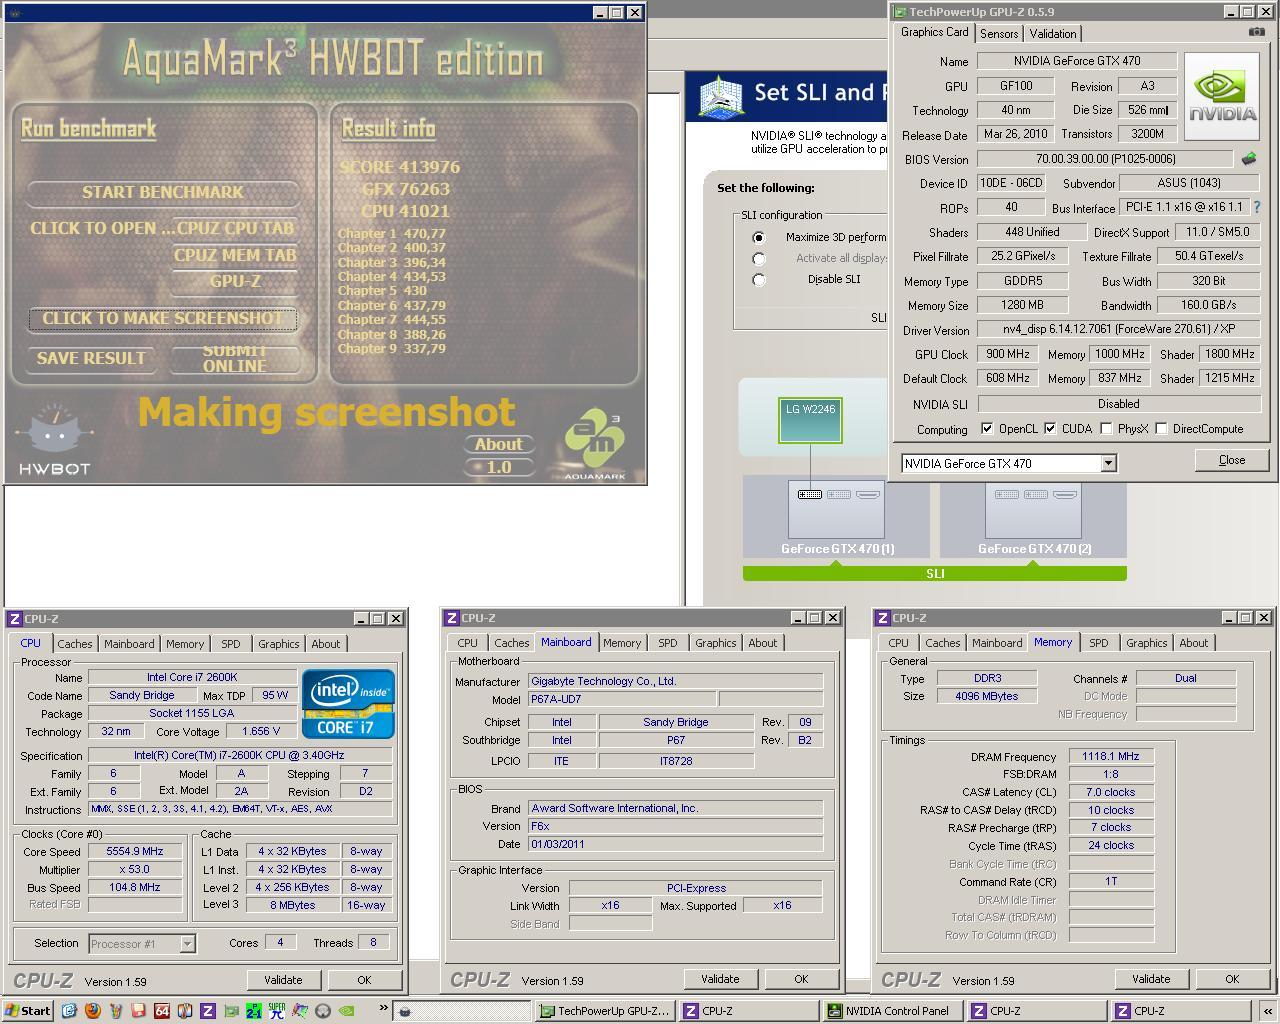The height and width of the screenshot is (1024, 1280).
Task: Switch to the Validation tab in GPU-Z
Action: click(1053, 33)
